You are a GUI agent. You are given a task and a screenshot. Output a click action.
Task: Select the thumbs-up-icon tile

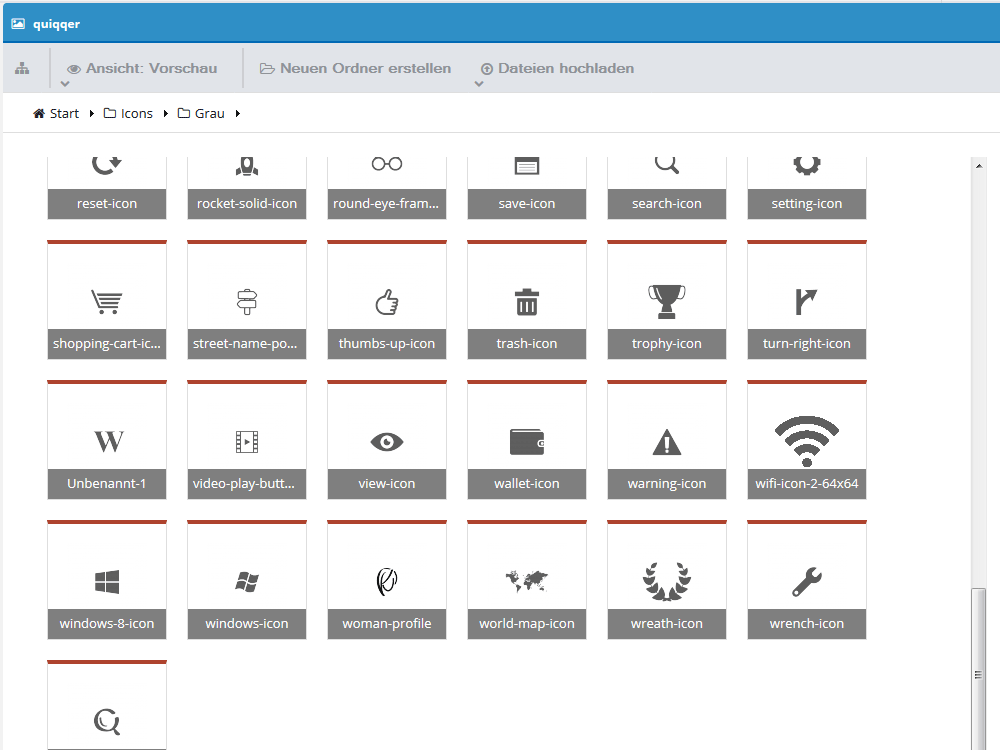coord(387,300)
